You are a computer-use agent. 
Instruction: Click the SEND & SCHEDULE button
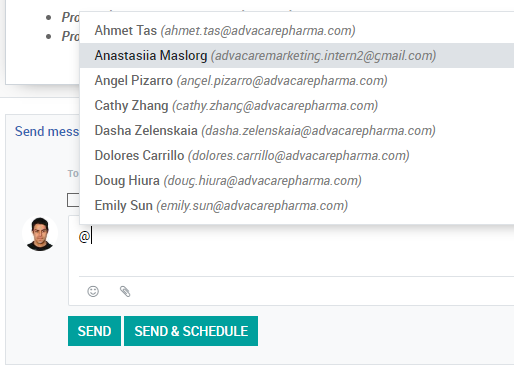pos(191,331)
